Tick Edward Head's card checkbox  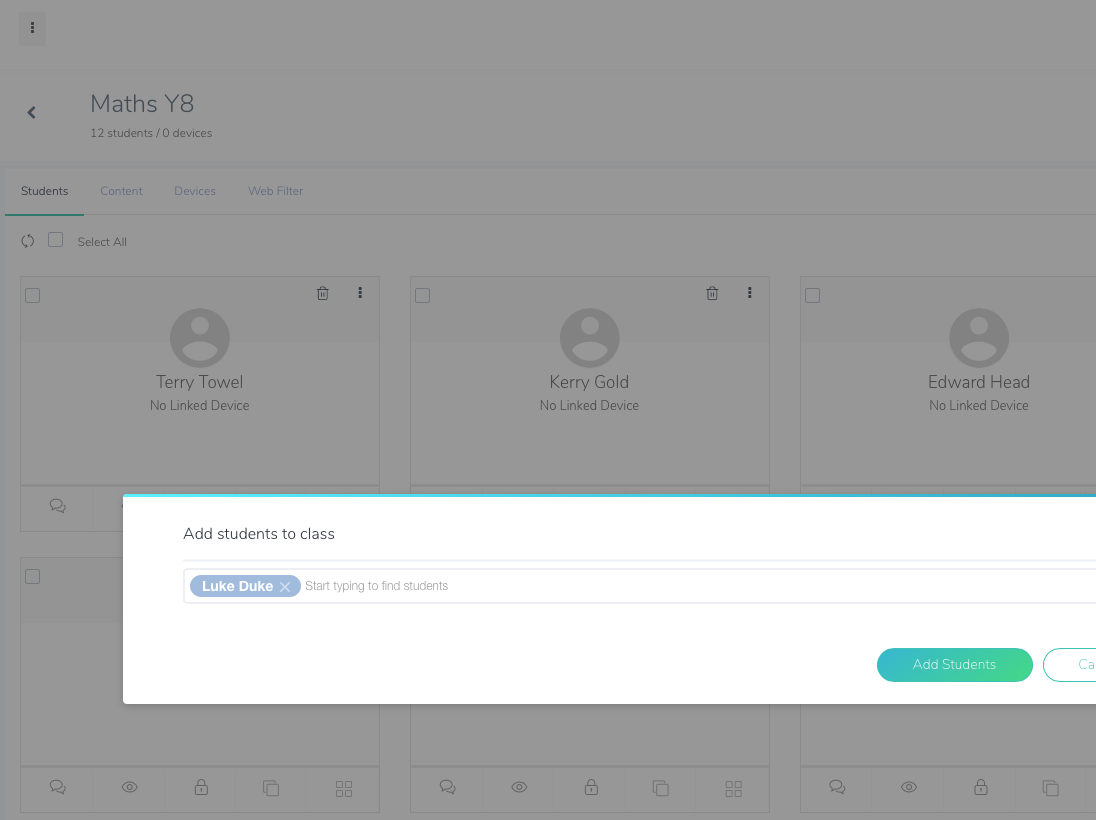click(x=812, y=295)
